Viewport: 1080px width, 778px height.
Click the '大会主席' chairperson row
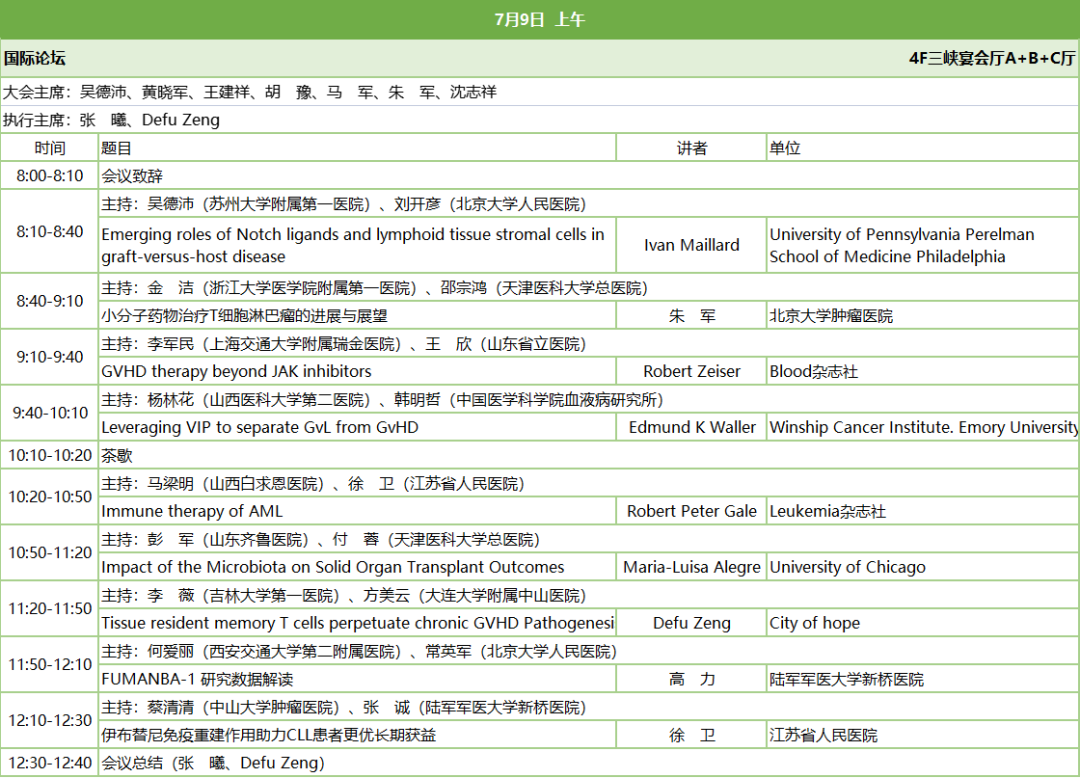tap(539, 92)
